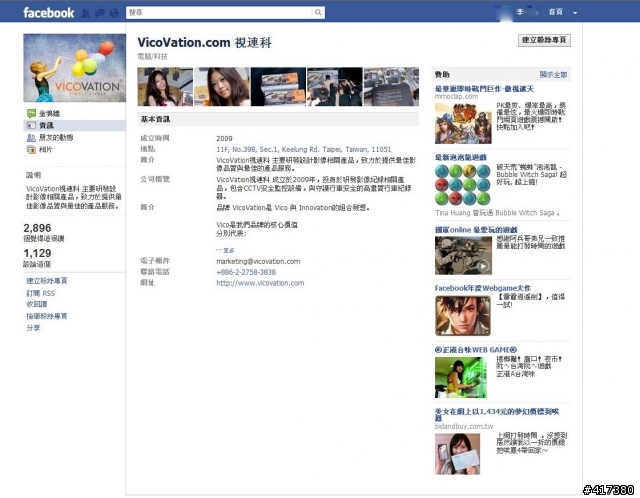Click the bidandbuy.com.tw domain text

click(x=464, y=426)
